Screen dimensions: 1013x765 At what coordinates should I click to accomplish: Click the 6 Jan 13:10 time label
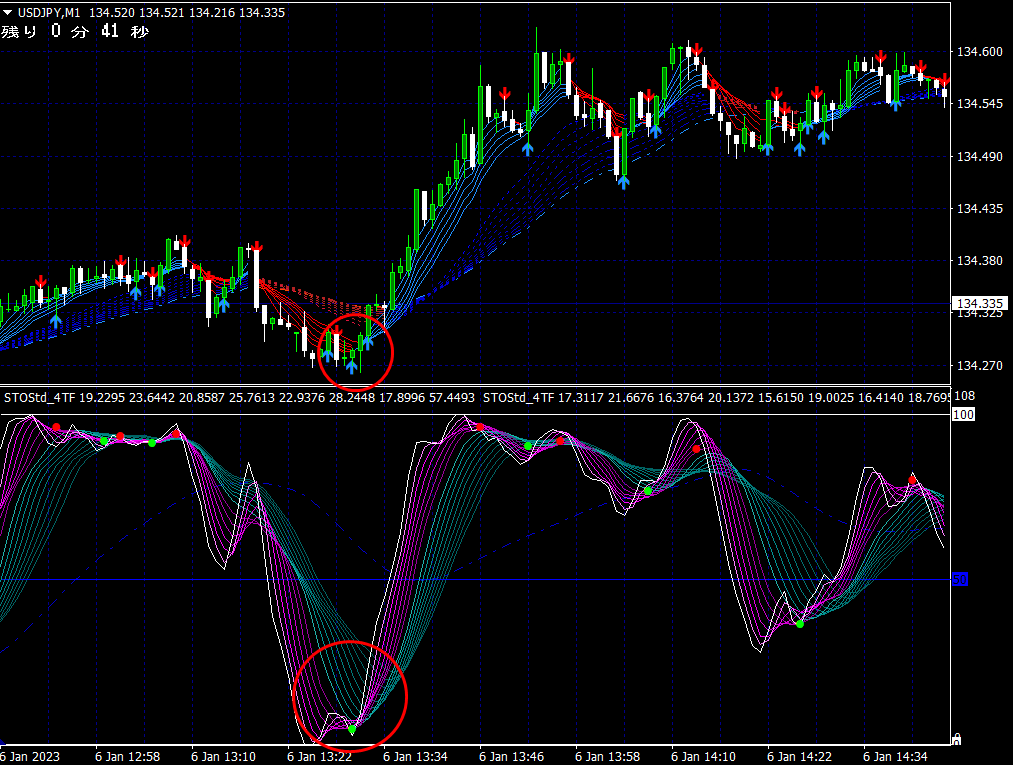(224, 756)
